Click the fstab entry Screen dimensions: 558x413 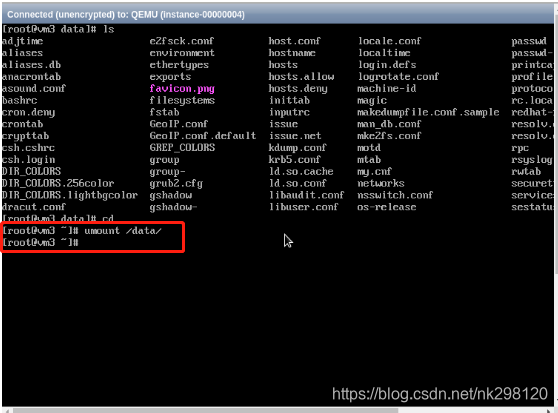[x=164, y=112]
